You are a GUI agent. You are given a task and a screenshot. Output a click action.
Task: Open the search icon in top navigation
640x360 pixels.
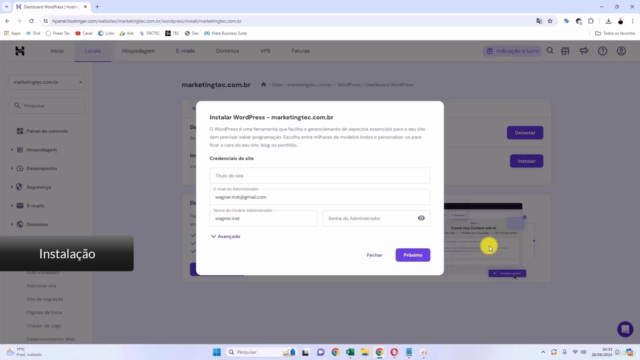point(550,51)
